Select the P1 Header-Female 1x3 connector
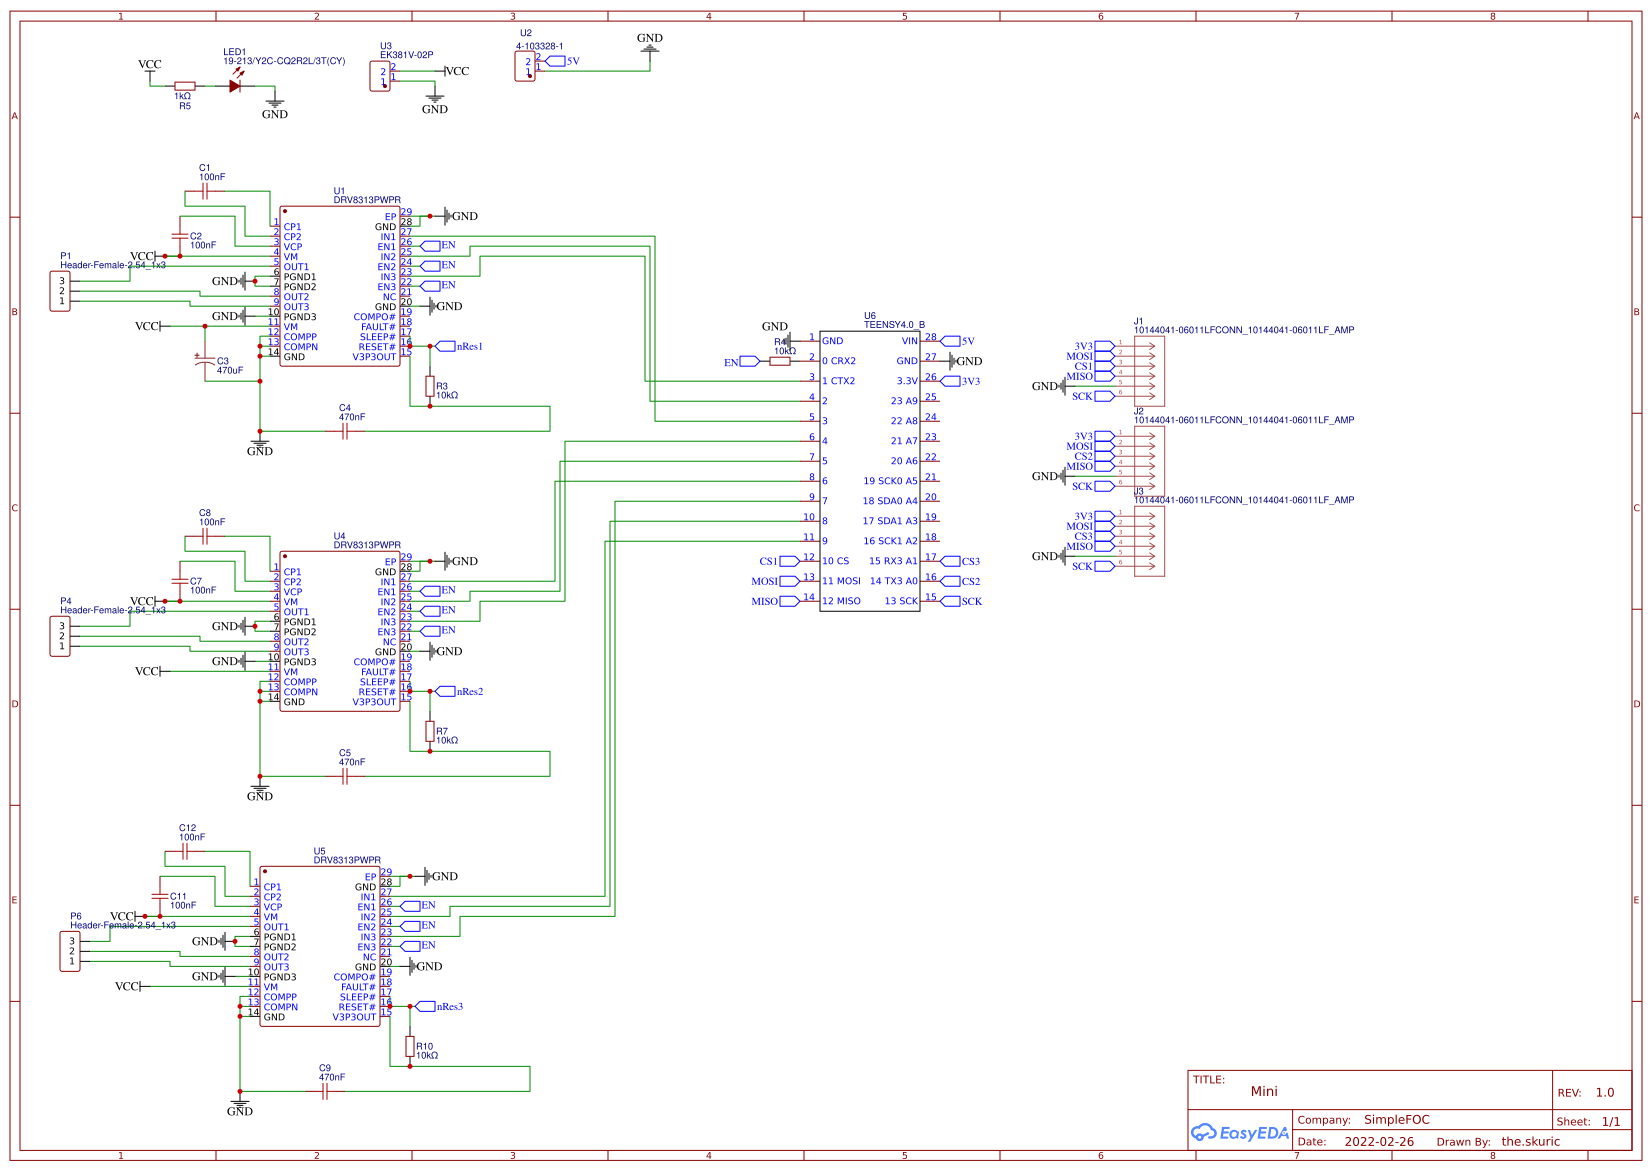This screenshot has height=1171, width=1652. [x=60, y=290]
